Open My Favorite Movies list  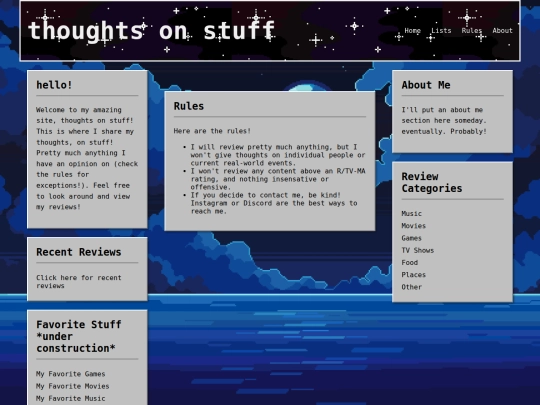(x=73, y=386)
